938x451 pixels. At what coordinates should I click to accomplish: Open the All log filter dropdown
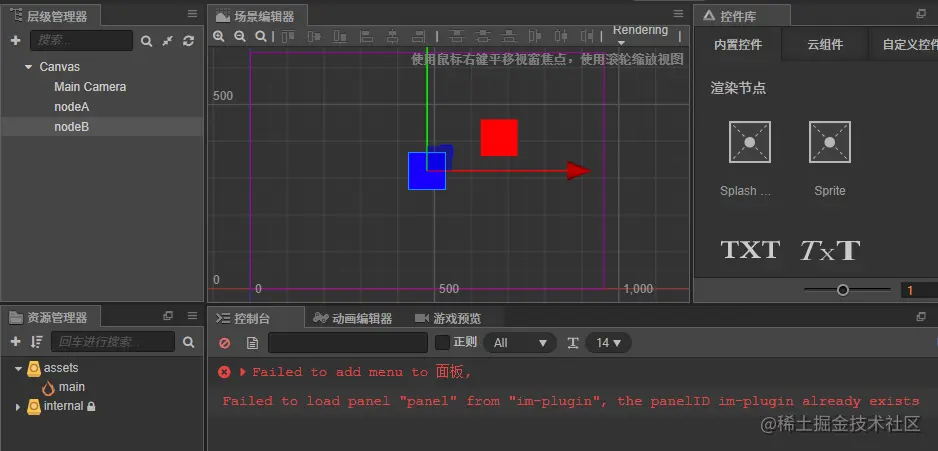[x=519, y=343]
